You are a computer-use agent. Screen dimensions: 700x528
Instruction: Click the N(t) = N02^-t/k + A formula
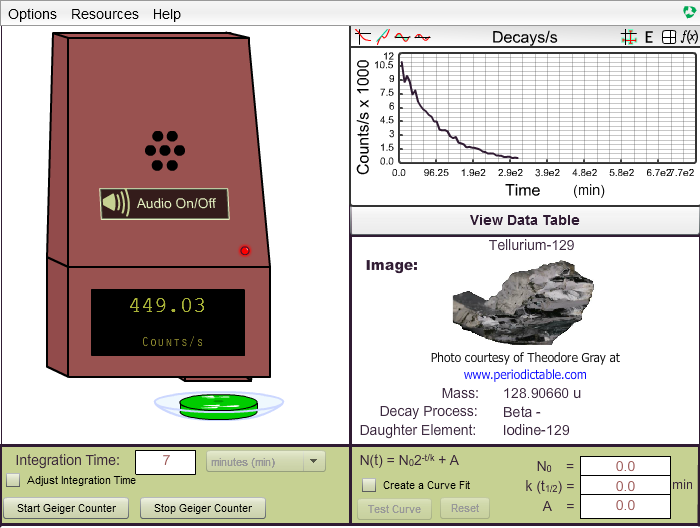pyautogui.click(x=409, y=460)
